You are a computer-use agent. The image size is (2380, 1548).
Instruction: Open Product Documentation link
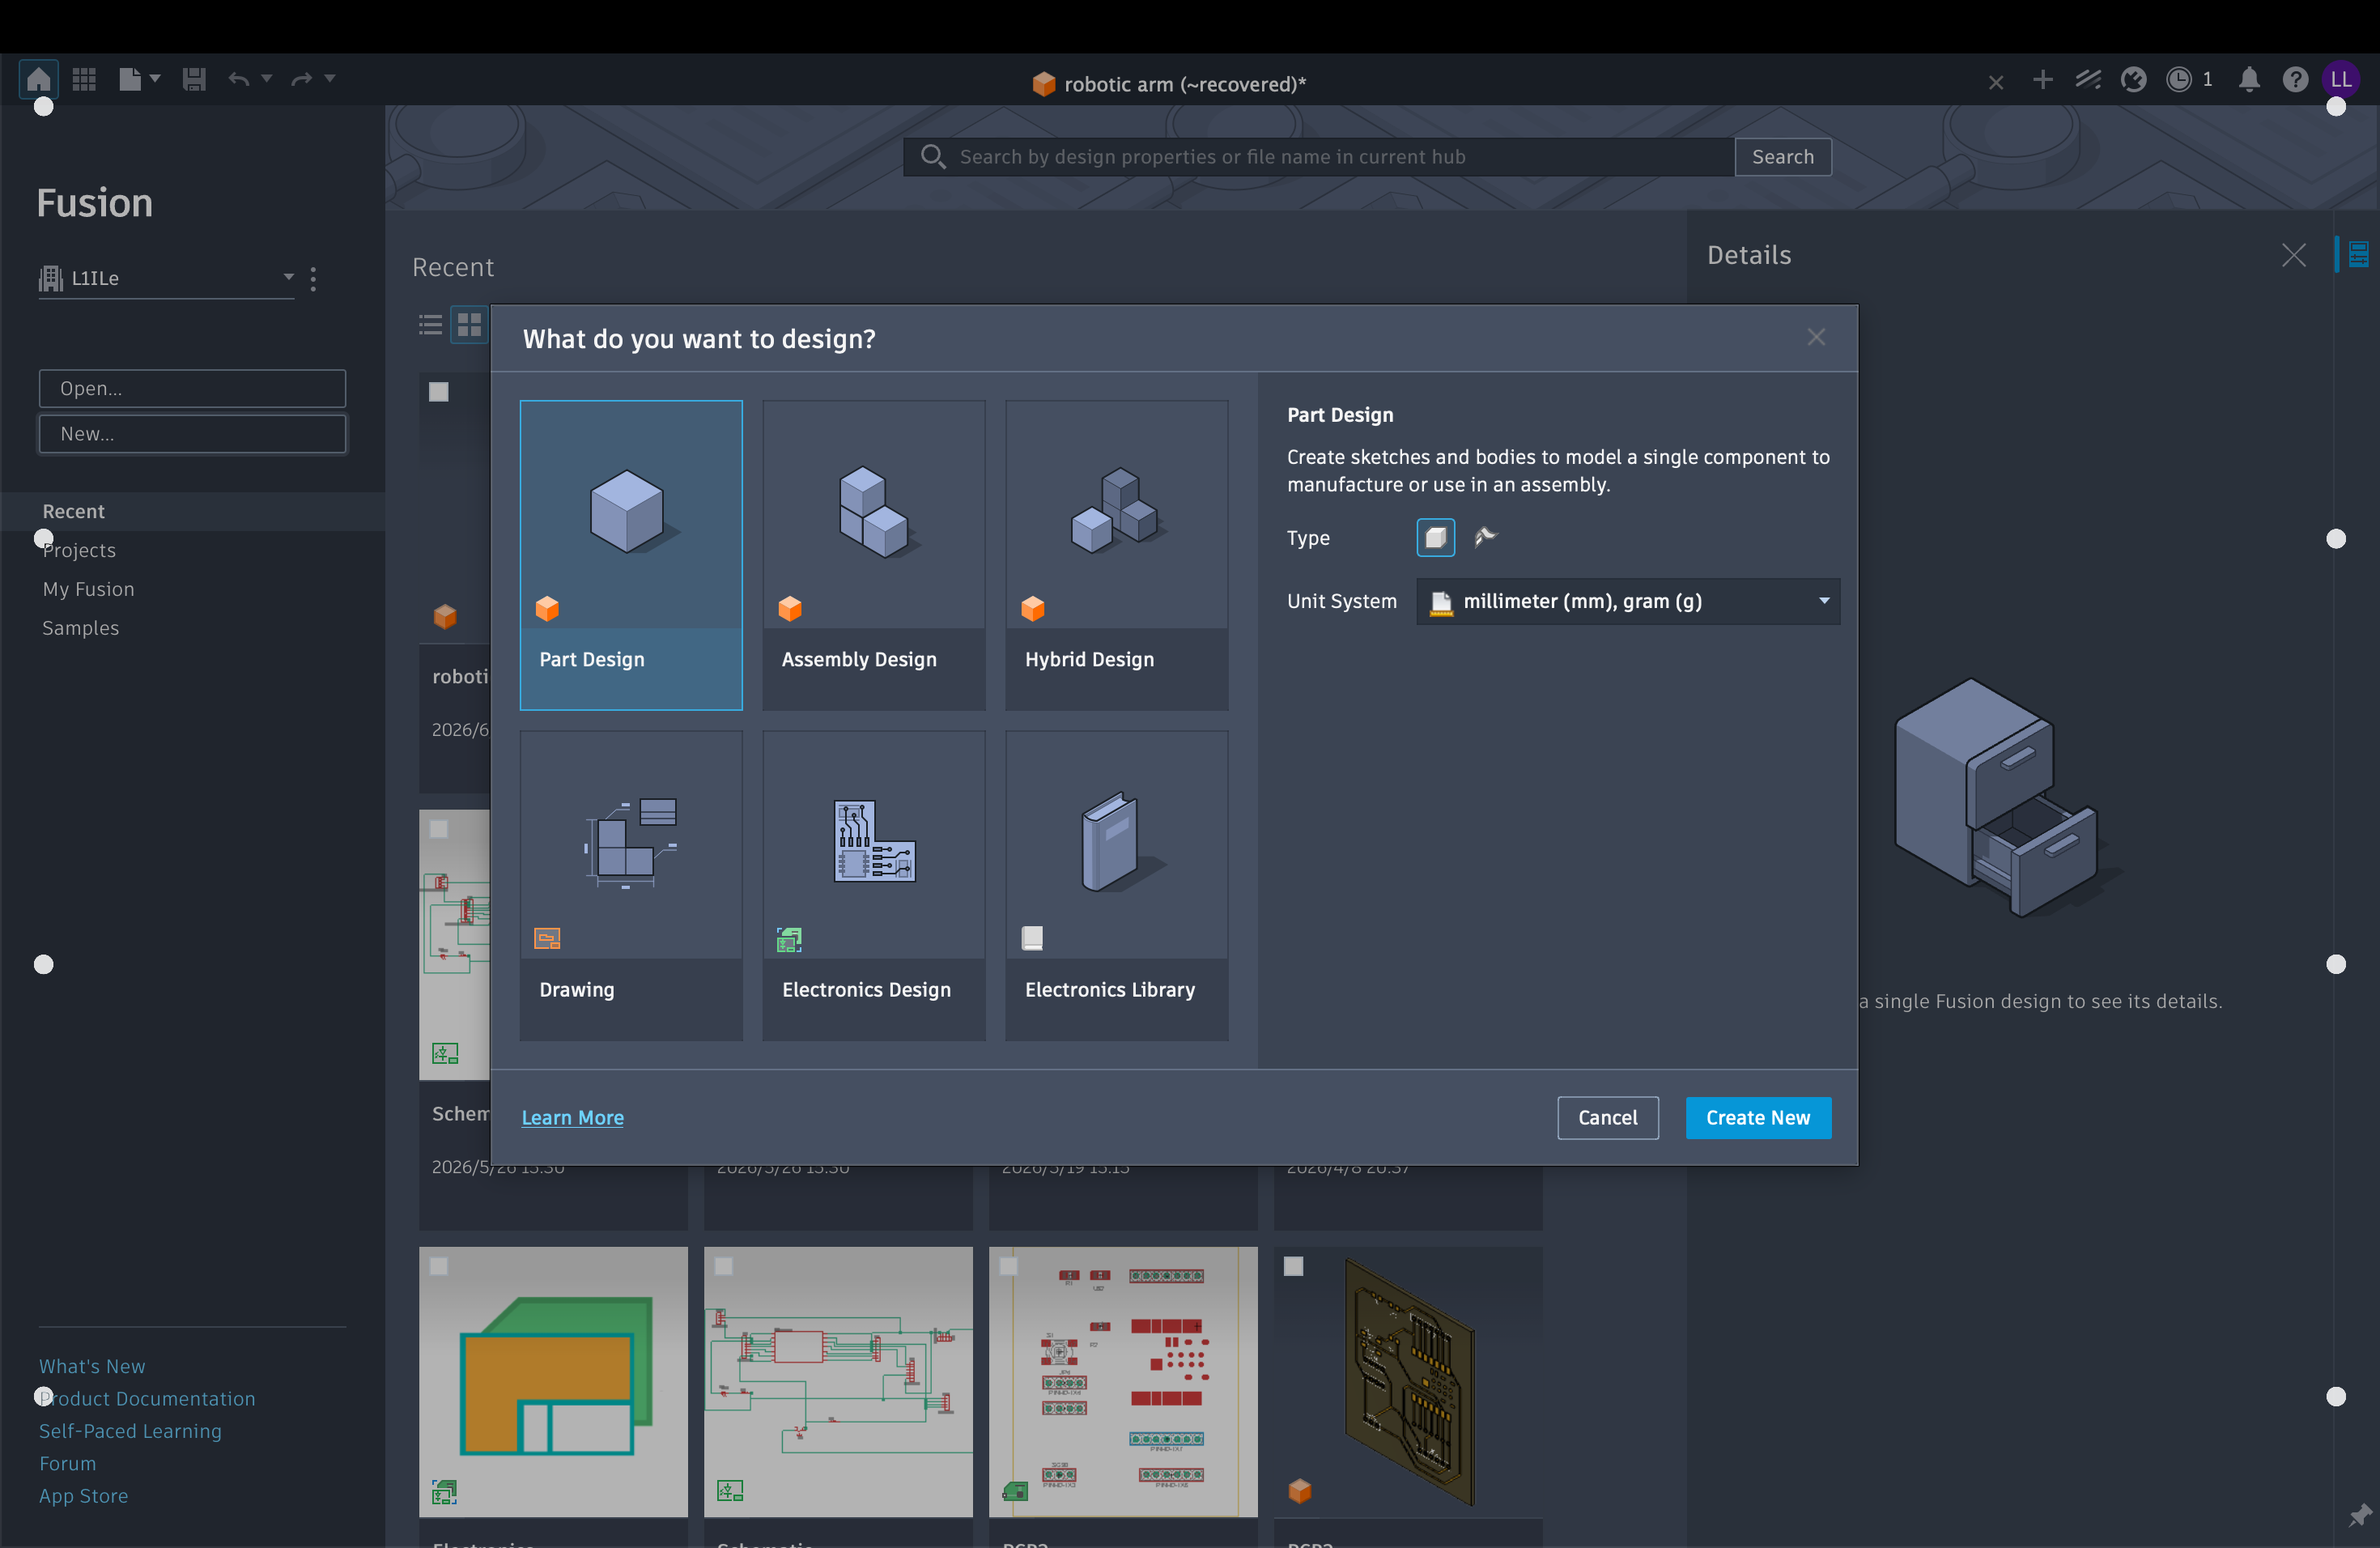click(147, 1398)
